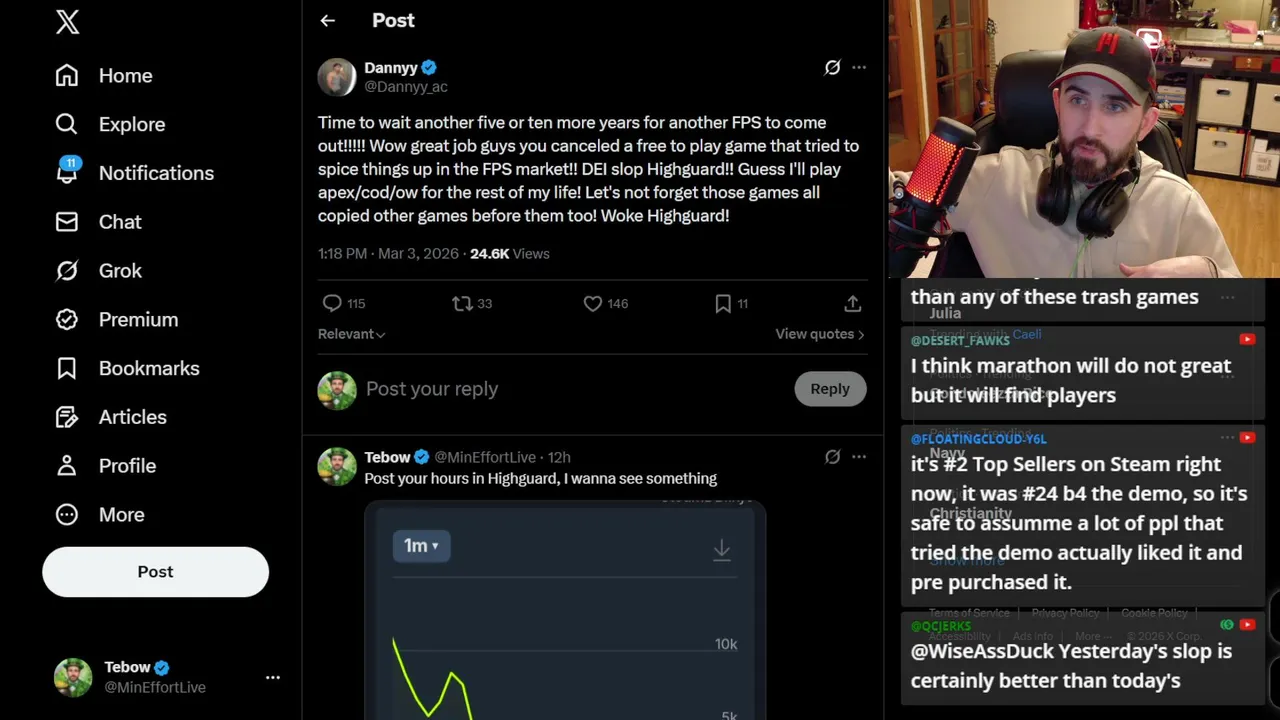1280x720 pixels.
Task: Toggle like on Dannyy's post
Action: [x=593, y=303]
